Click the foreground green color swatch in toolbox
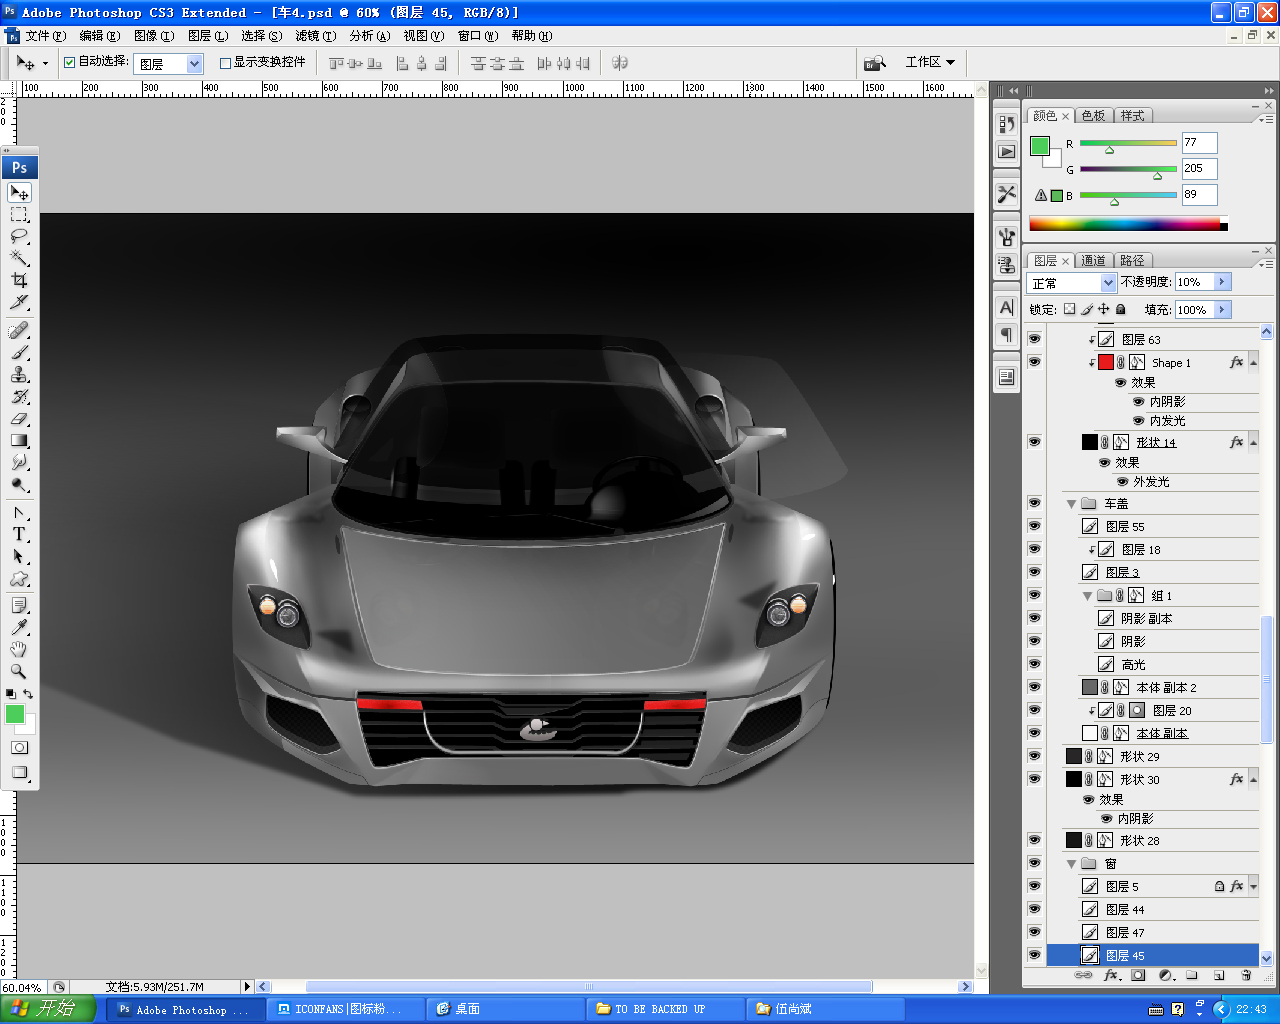 (15, 714)
